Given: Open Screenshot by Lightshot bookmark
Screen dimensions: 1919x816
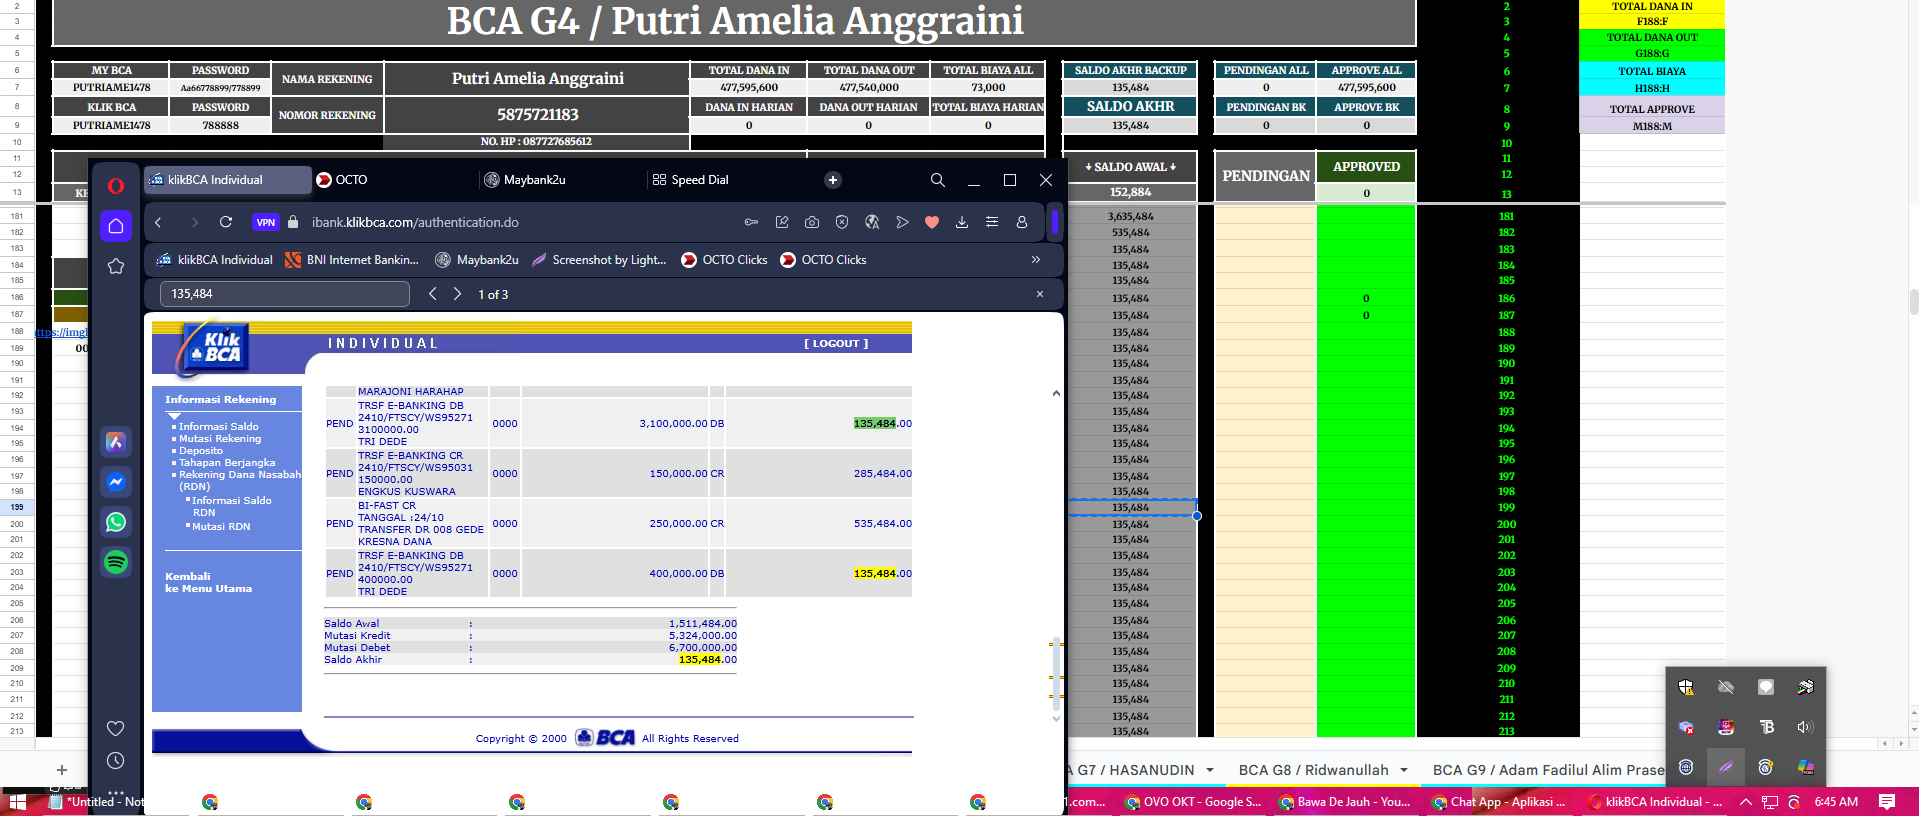Looking at the screenshot, I should pos(599,260).
